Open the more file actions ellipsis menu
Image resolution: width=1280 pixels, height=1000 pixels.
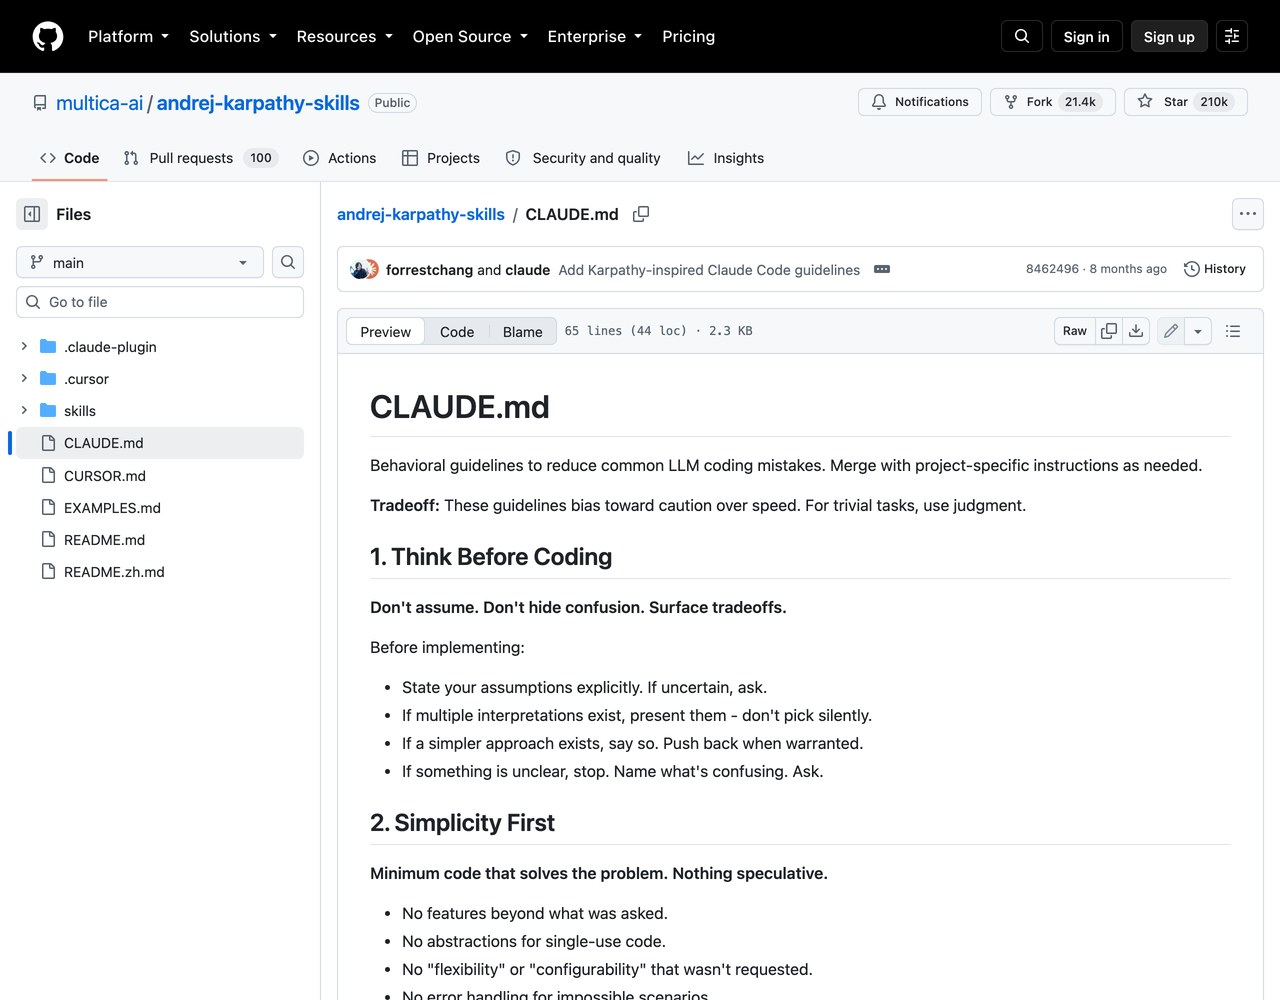(1248, 214)
